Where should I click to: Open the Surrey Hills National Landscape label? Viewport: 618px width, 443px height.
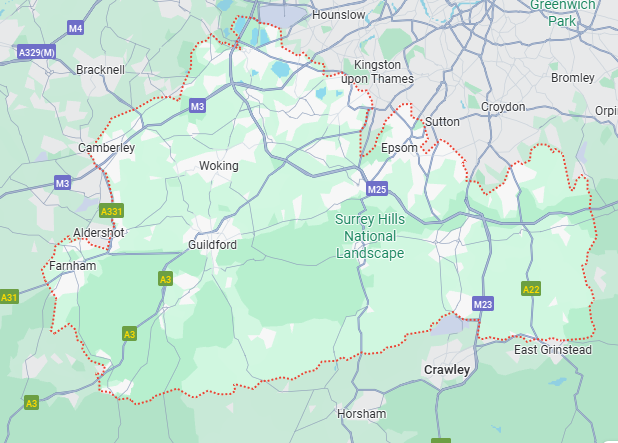tap(370, 236)
